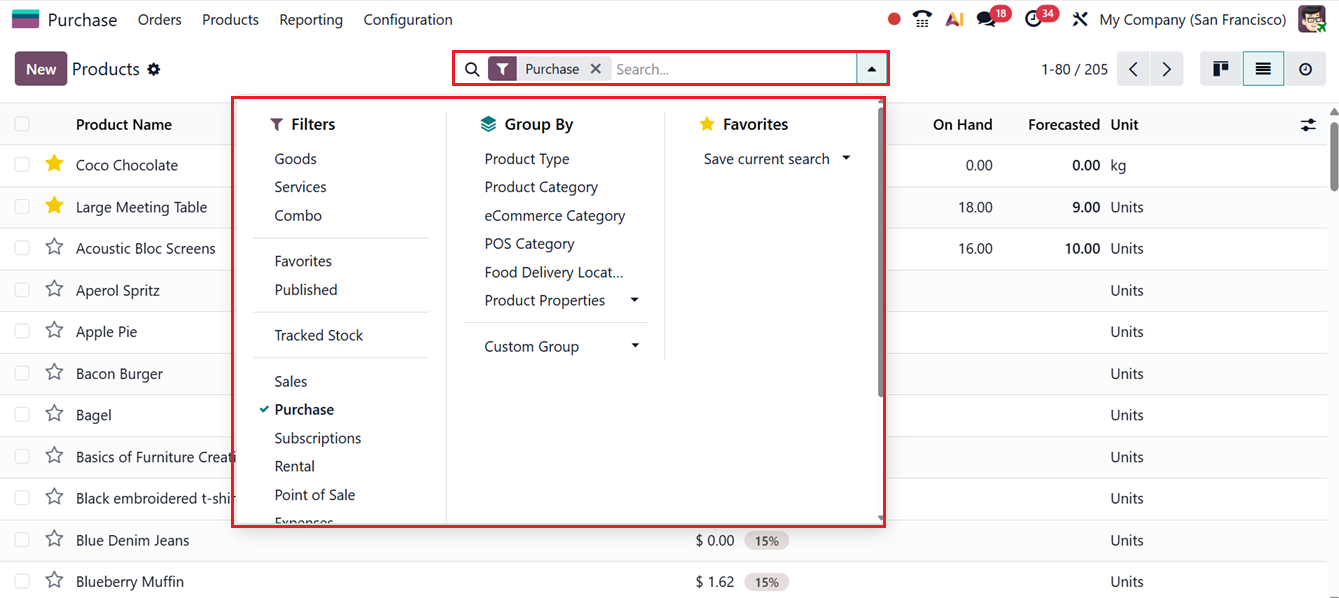Open the conversations messaging panel

[988, 18]
